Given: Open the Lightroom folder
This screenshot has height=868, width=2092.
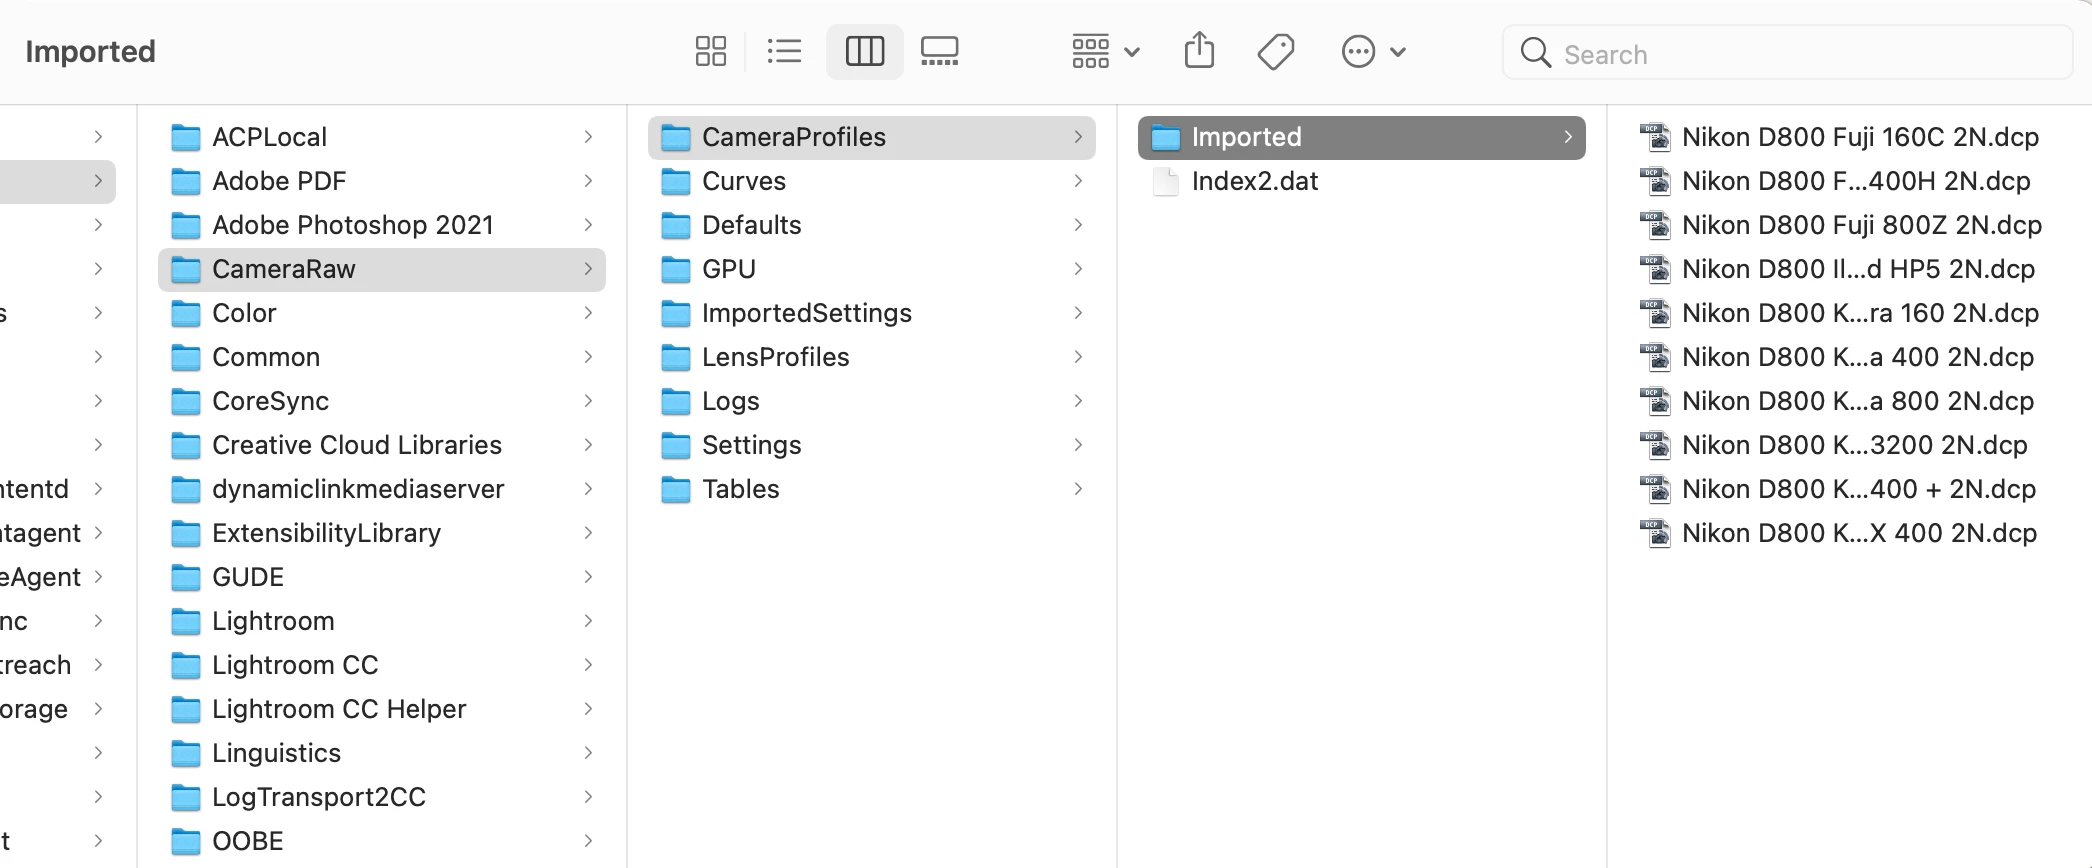Looking at the screenshot, I should [382, 621].
